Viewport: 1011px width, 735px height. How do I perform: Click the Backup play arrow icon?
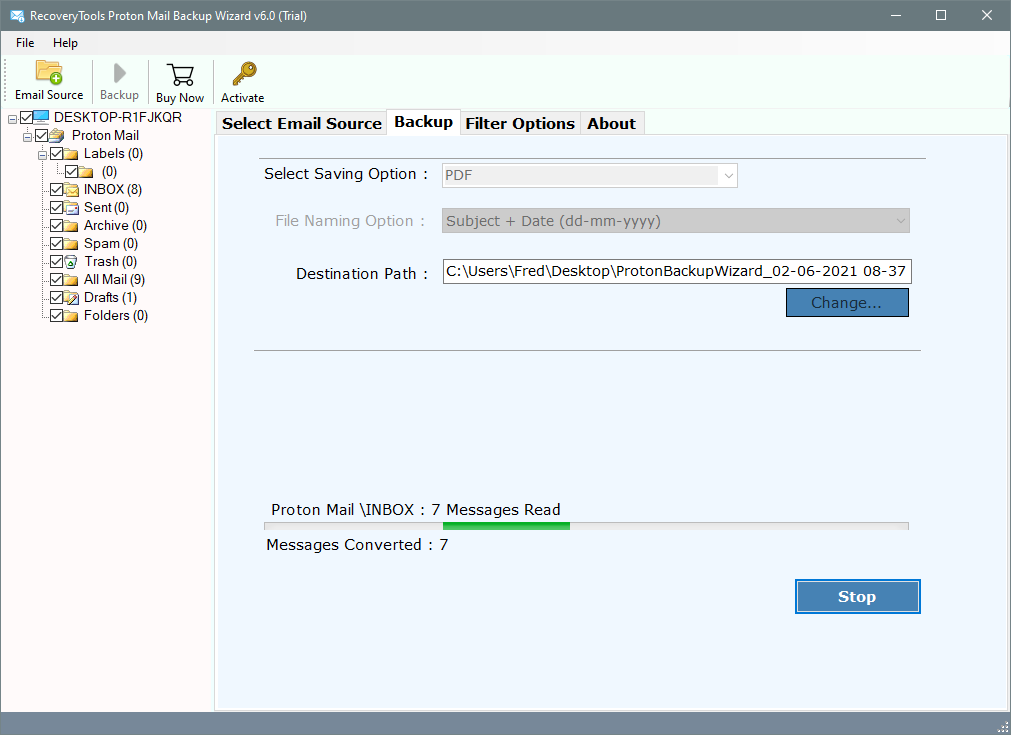[119, 74]
